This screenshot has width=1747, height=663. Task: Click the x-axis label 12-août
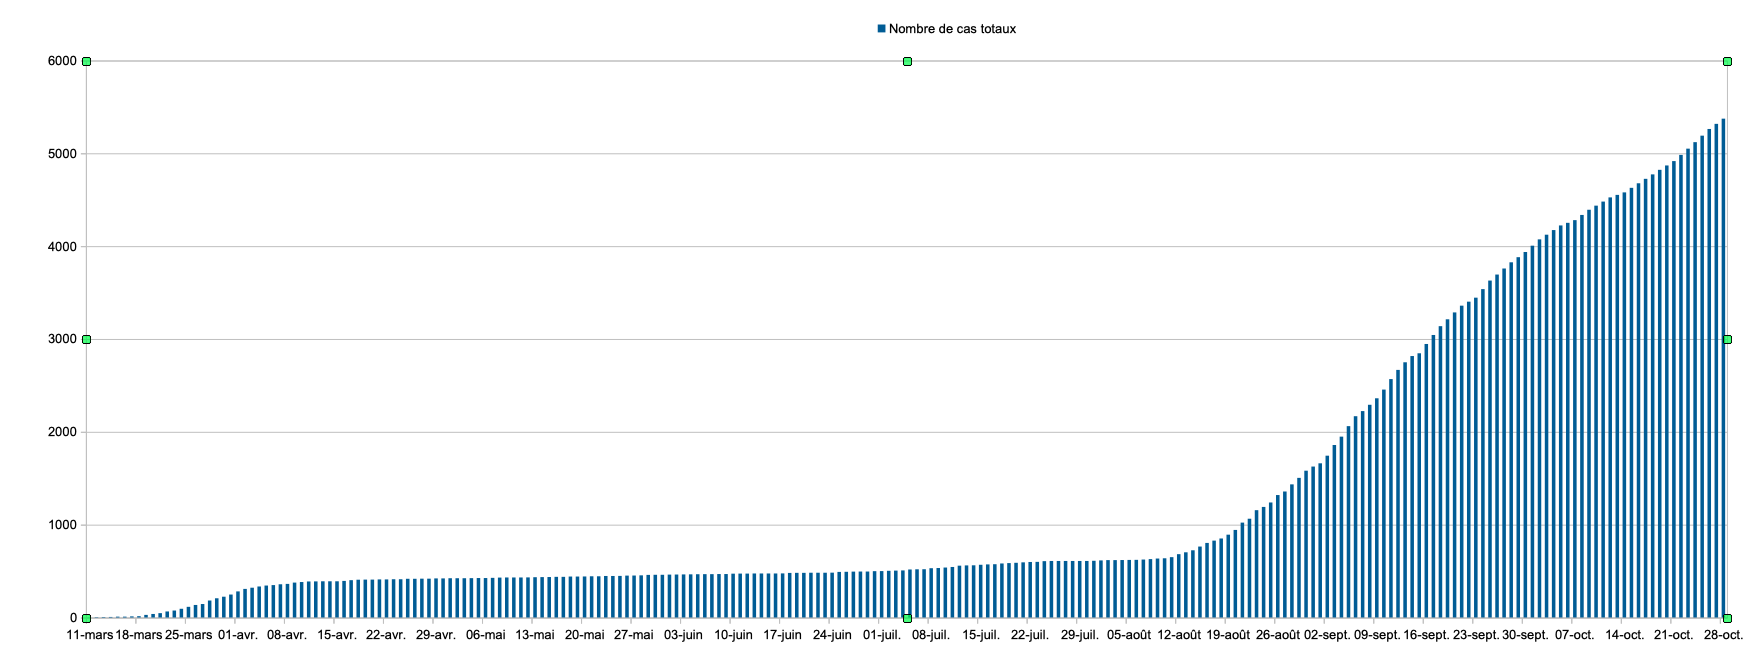point(1179,635)
